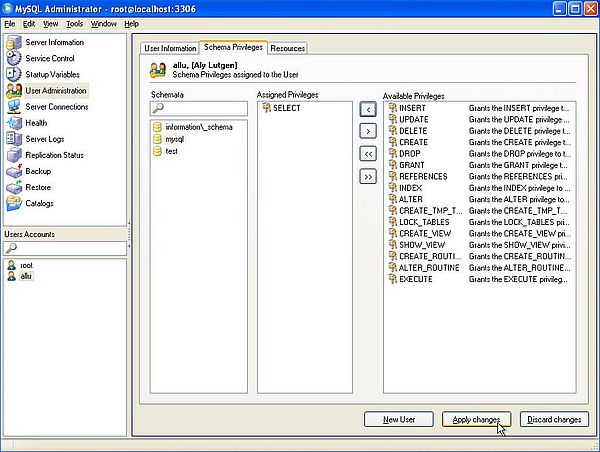Screen dimensions: 600x452
Task: Click CREATE privilege key icon
Action: coord(393,142)
